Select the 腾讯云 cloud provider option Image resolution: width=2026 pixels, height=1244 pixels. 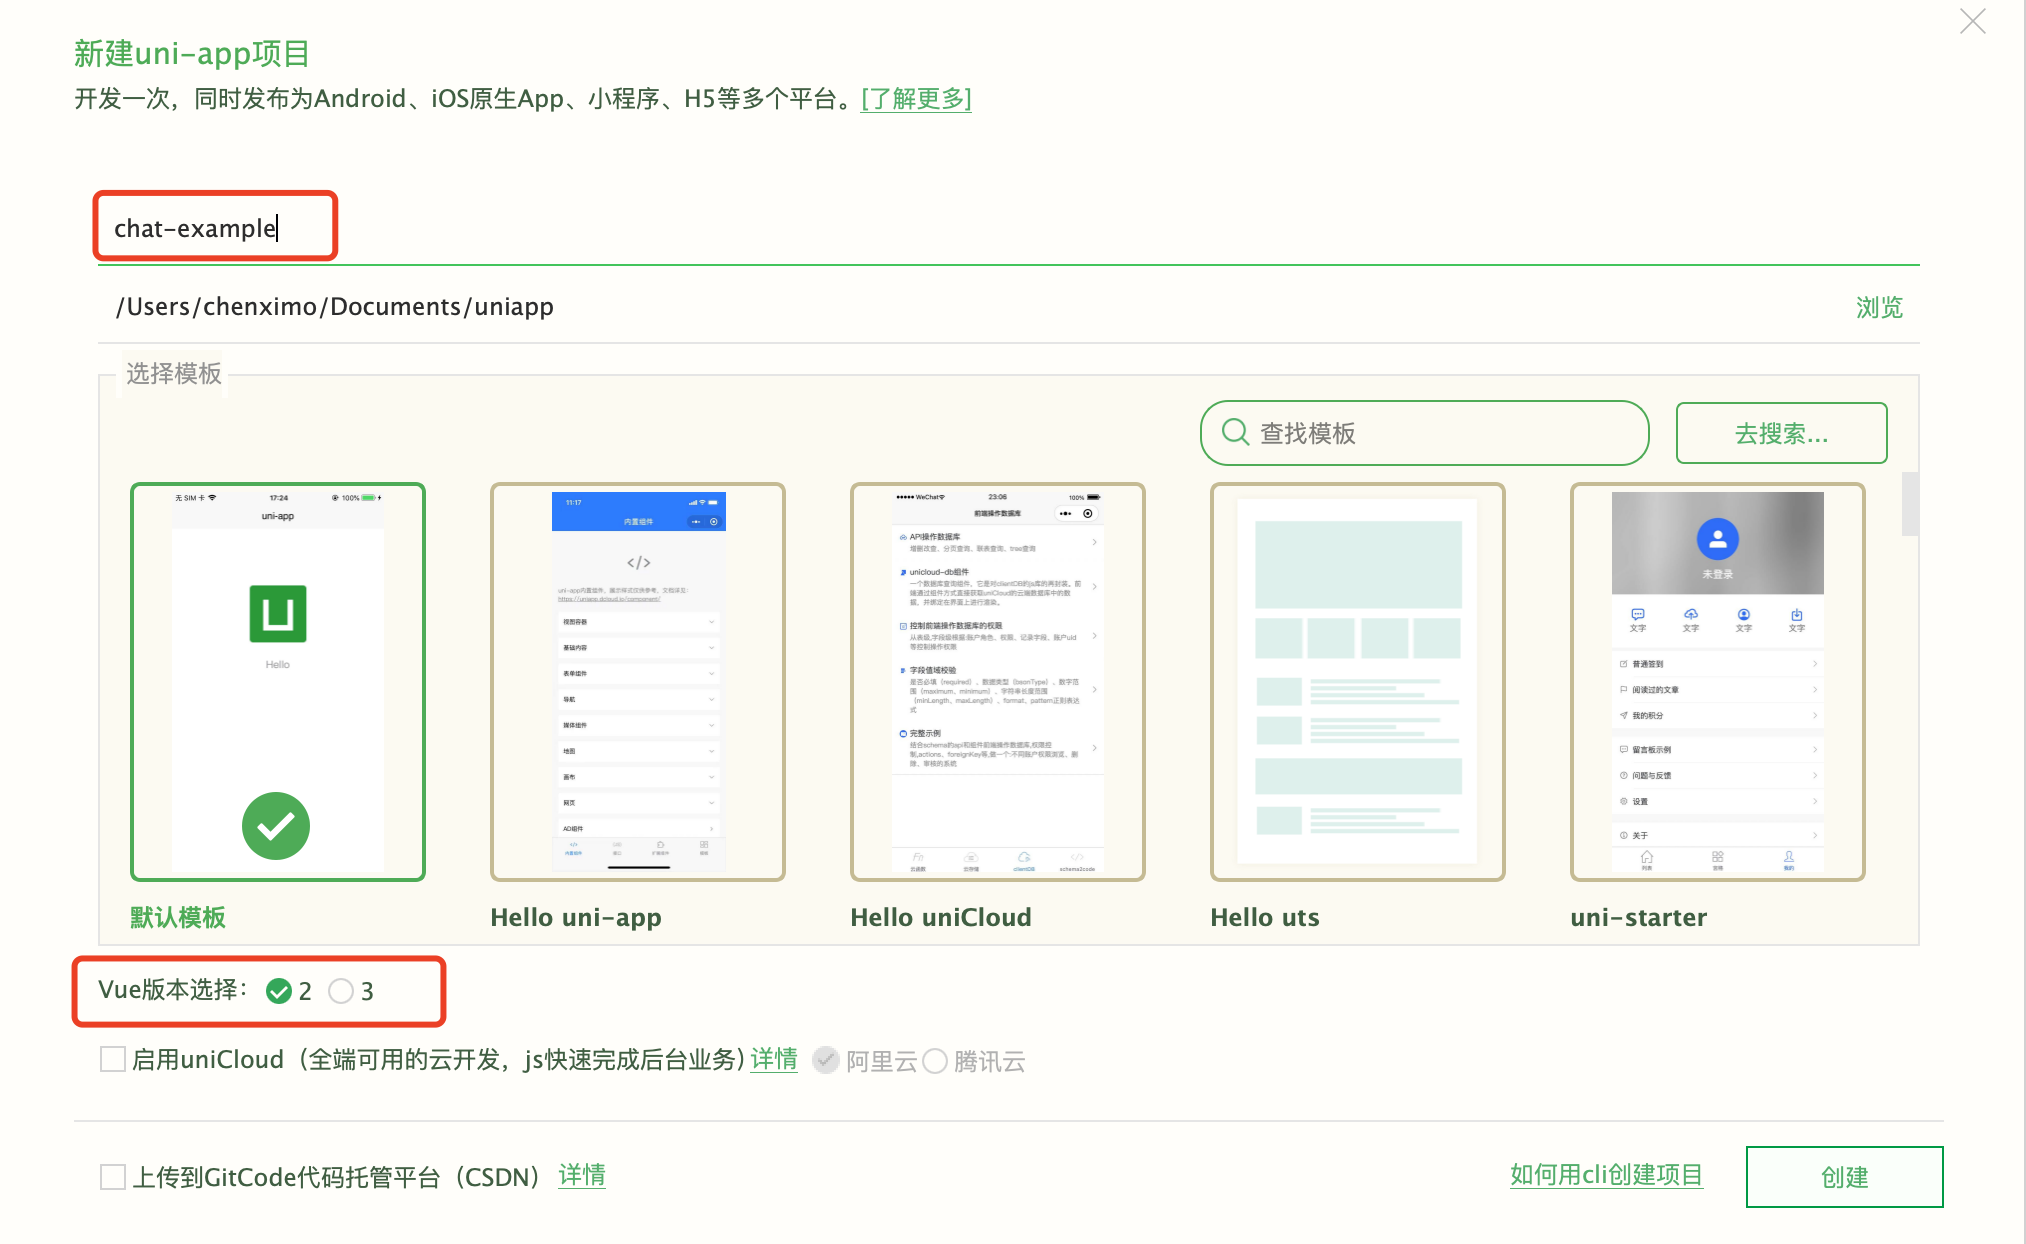pyautogui.click(x=936, y=1061)
